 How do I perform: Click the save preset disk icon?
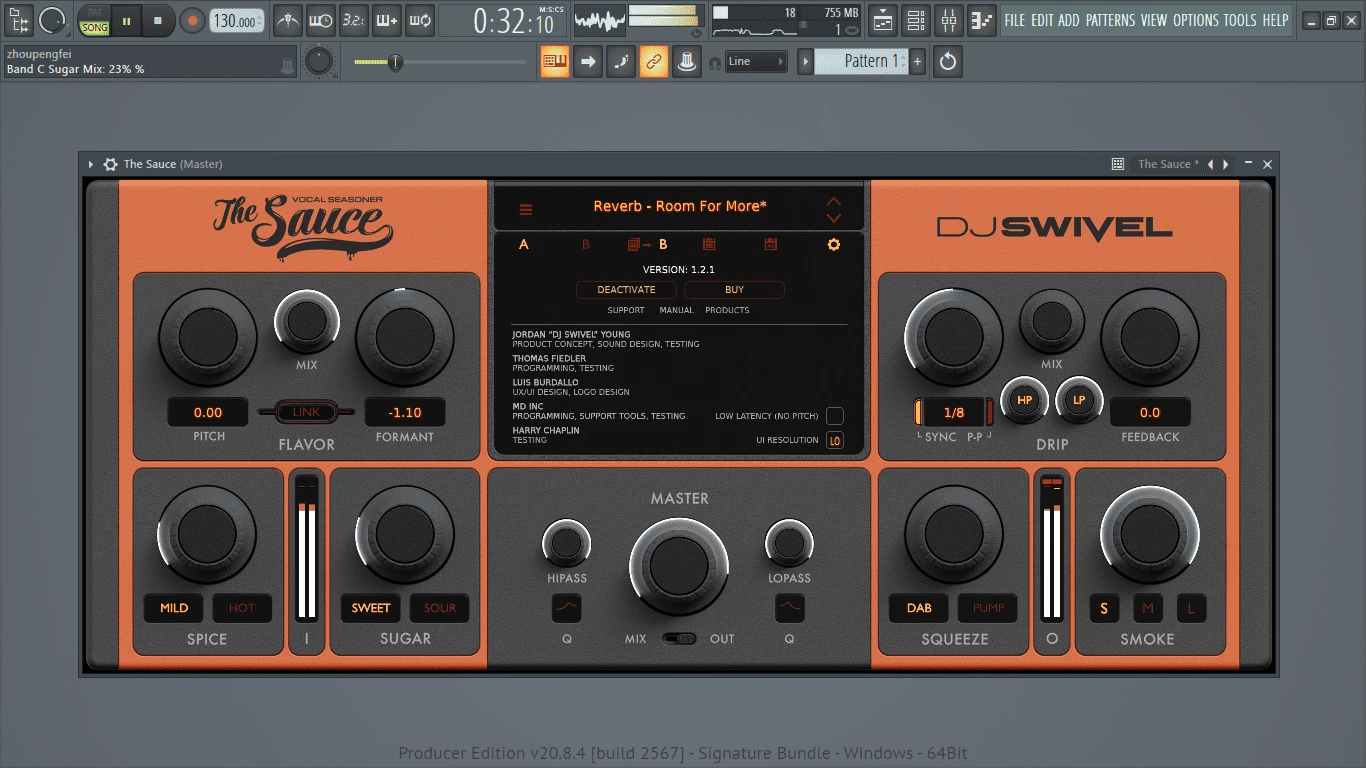709,244
